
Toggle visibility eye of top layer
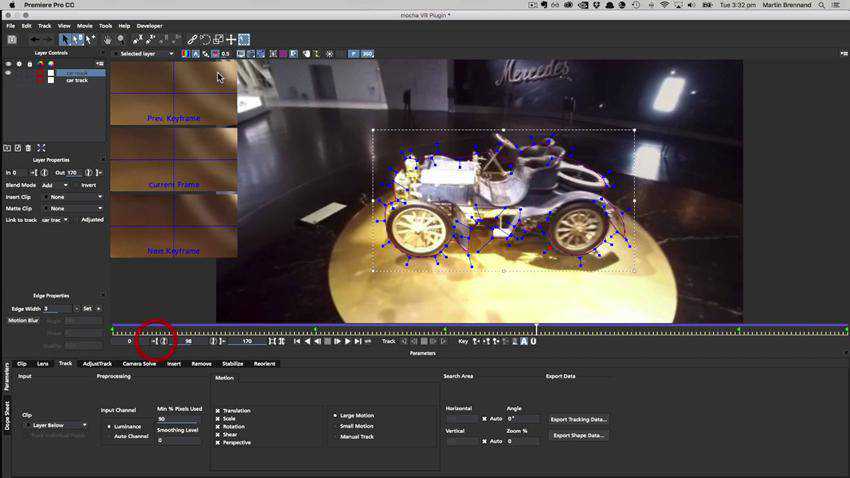tap(8, 73)
